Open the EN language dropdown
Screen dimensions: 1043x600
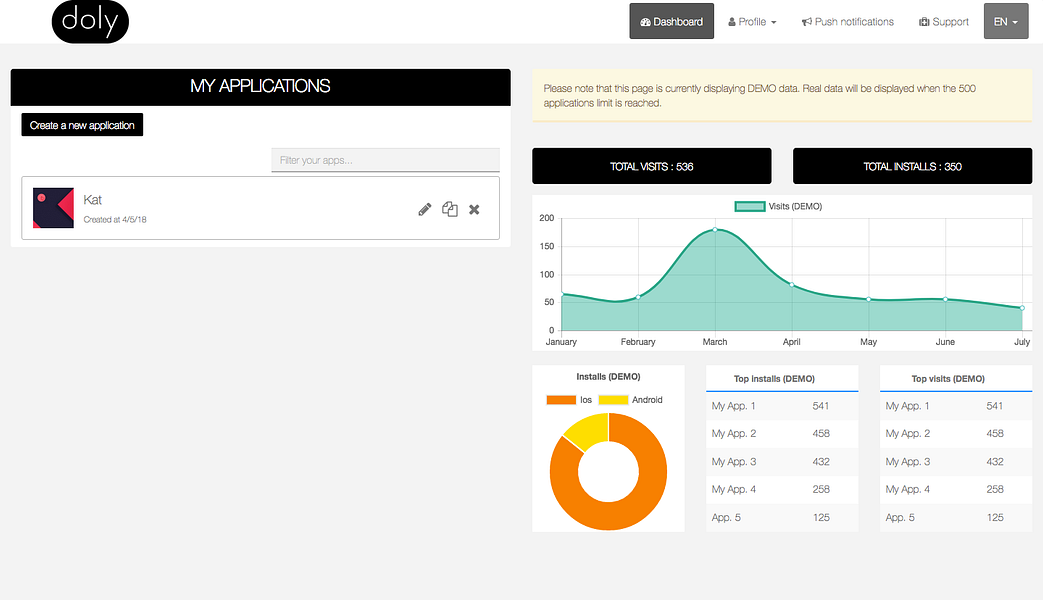pyautogui.click(x=1006, y=21)
